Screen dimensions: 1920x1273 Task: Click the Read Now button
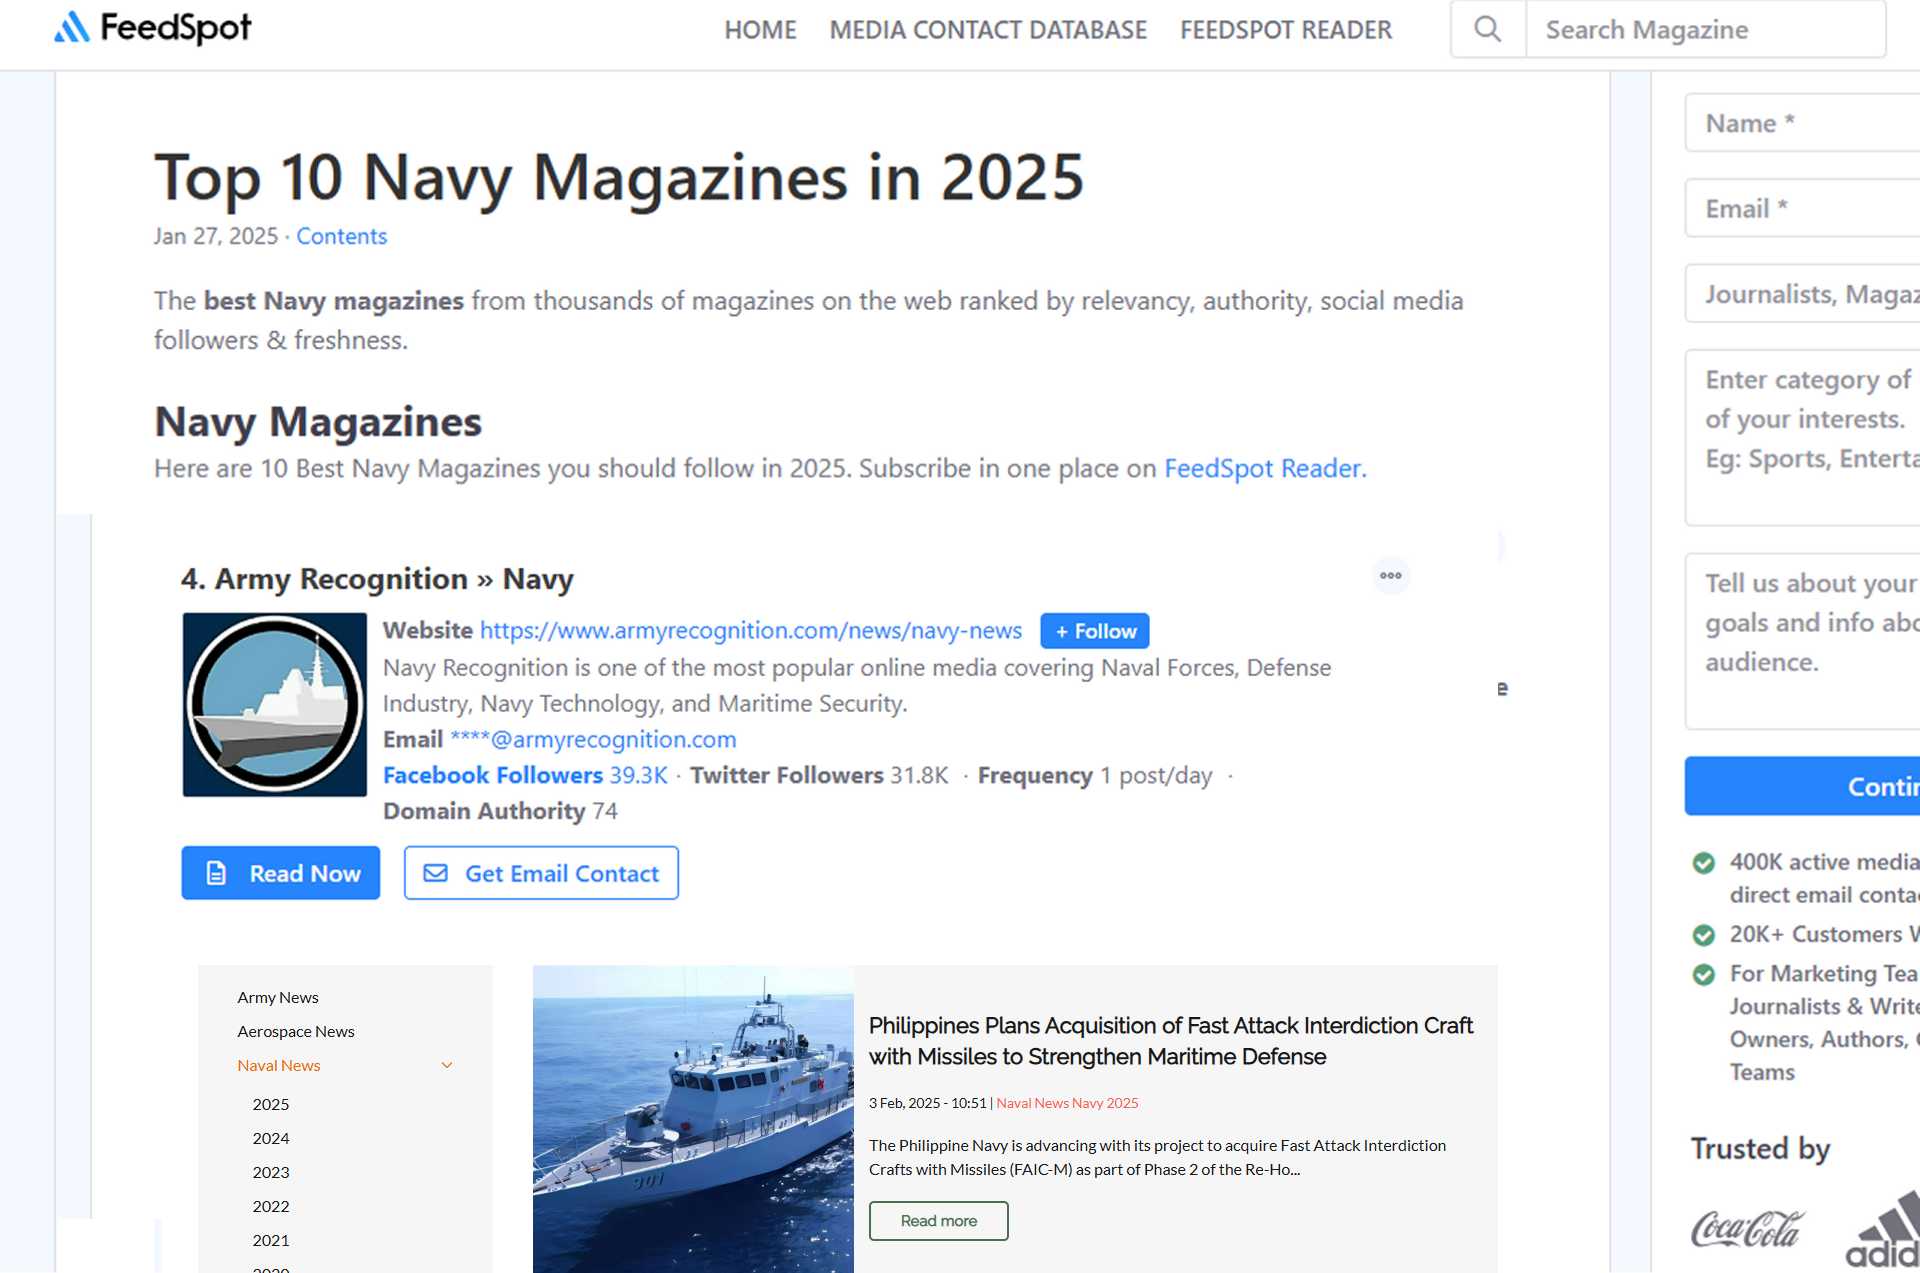280,873
